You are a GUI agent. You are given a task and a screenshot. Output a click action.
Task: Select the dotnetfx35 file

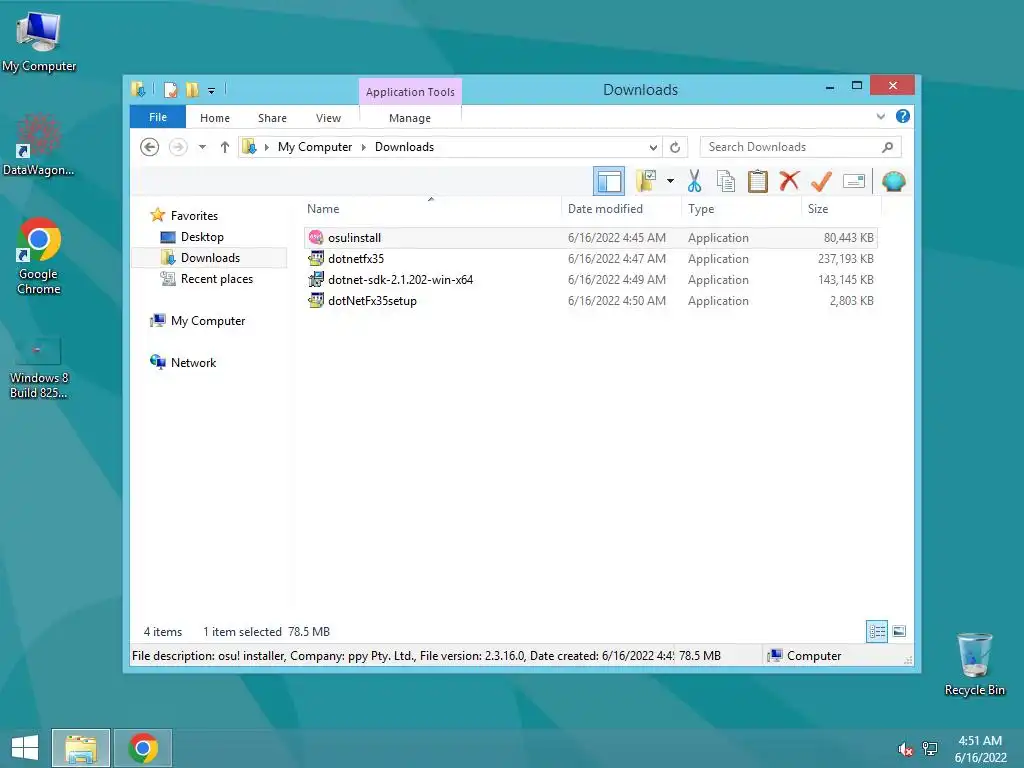[x=590, y=259]
